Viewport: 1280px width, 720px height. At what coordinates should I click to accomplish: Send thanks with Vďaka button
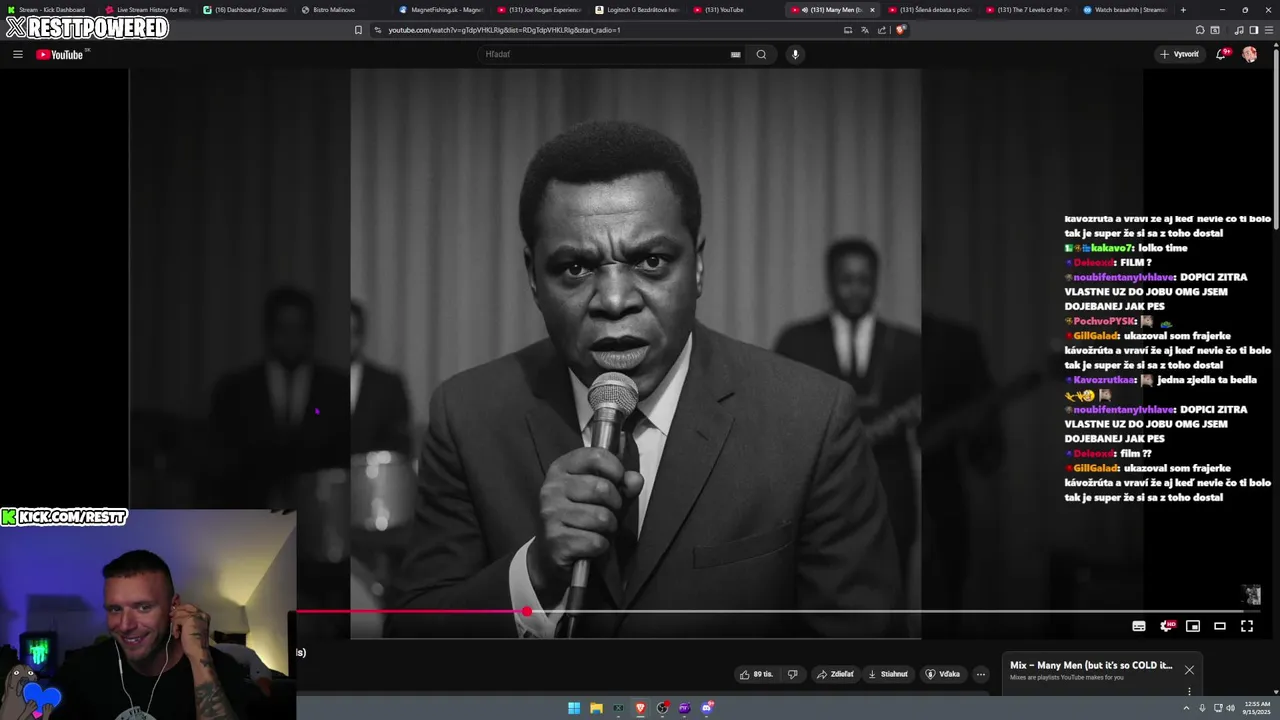pos(943,674)
